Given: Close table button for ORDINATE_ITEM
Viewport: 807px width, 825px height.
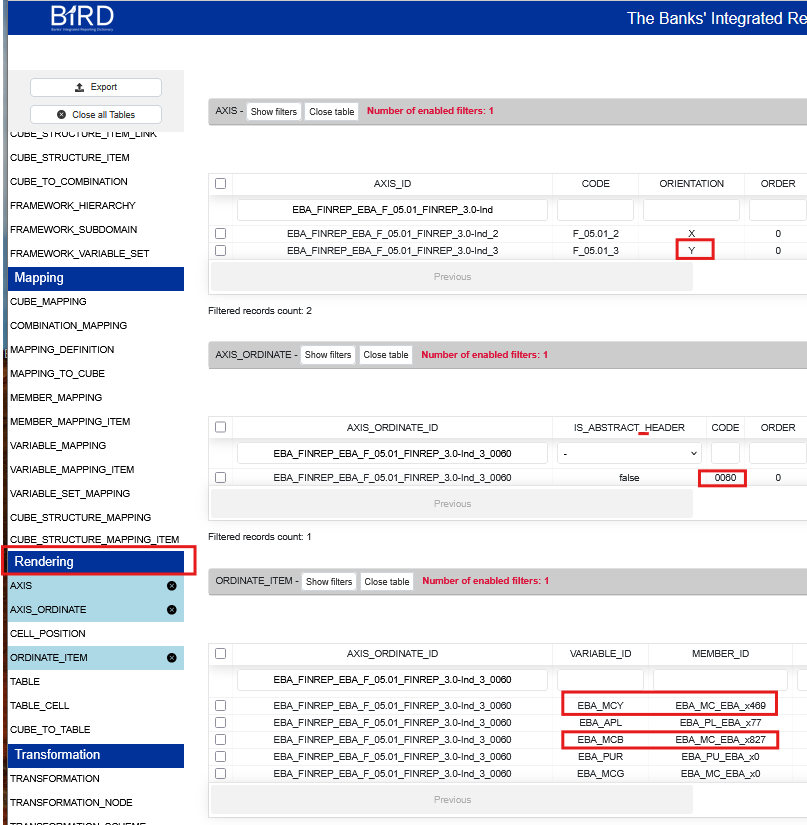Looking at the screenshot, I should pos(387,581).
